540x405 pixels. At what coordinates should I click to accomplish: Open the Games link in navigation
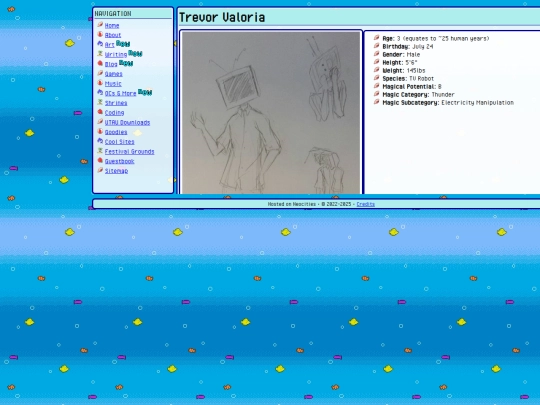click(113, 74)
